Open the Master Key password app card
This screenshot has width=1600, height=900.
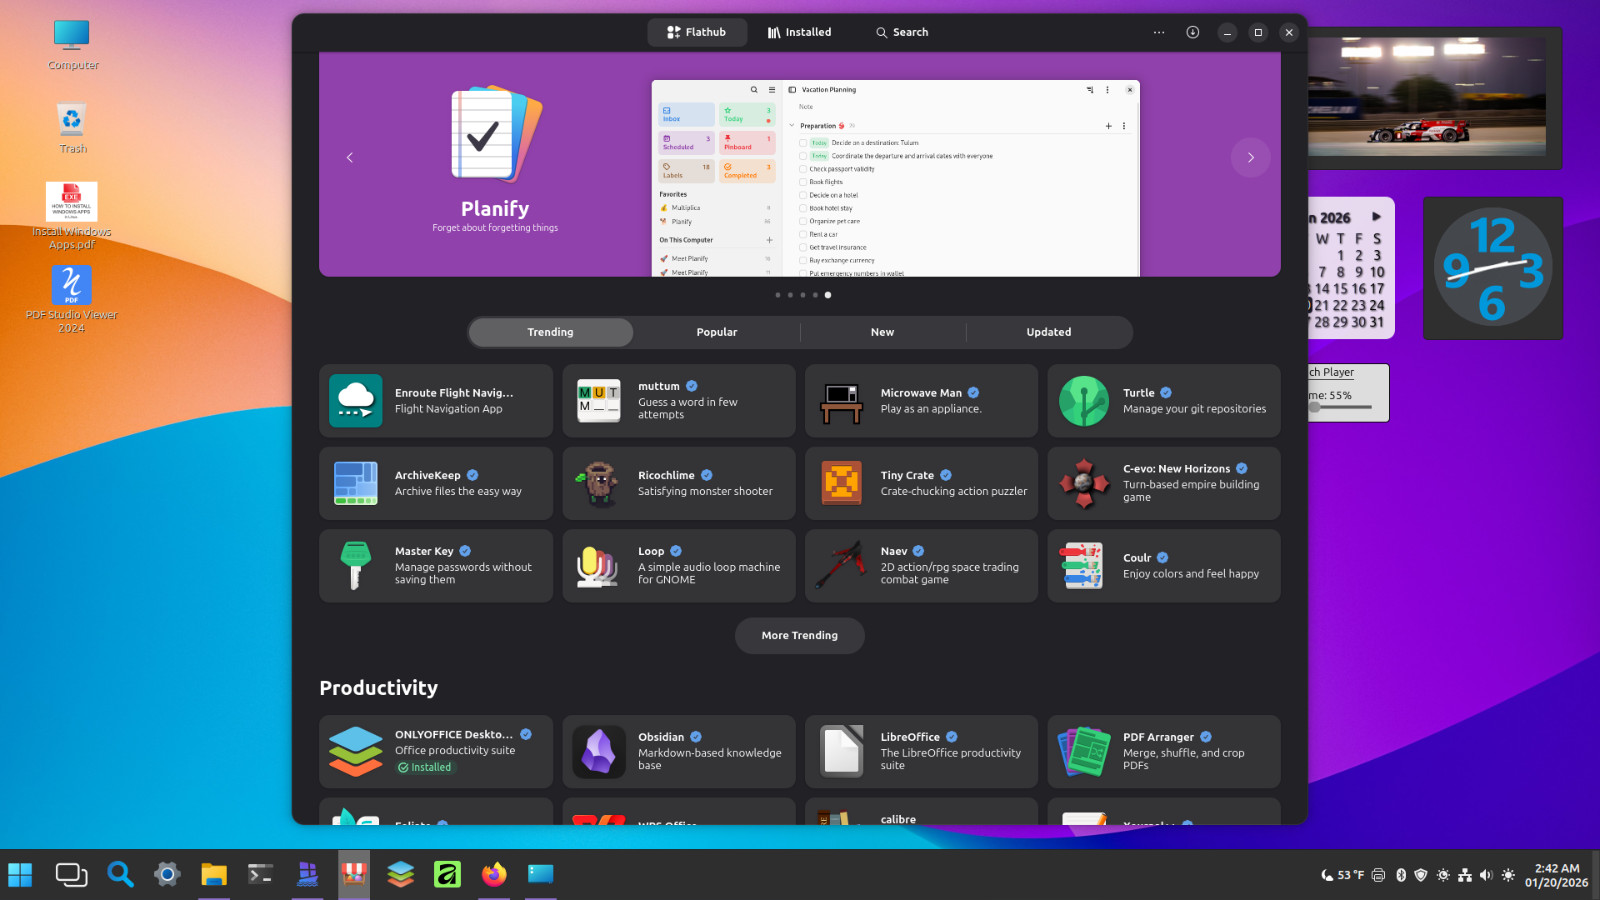435,566
